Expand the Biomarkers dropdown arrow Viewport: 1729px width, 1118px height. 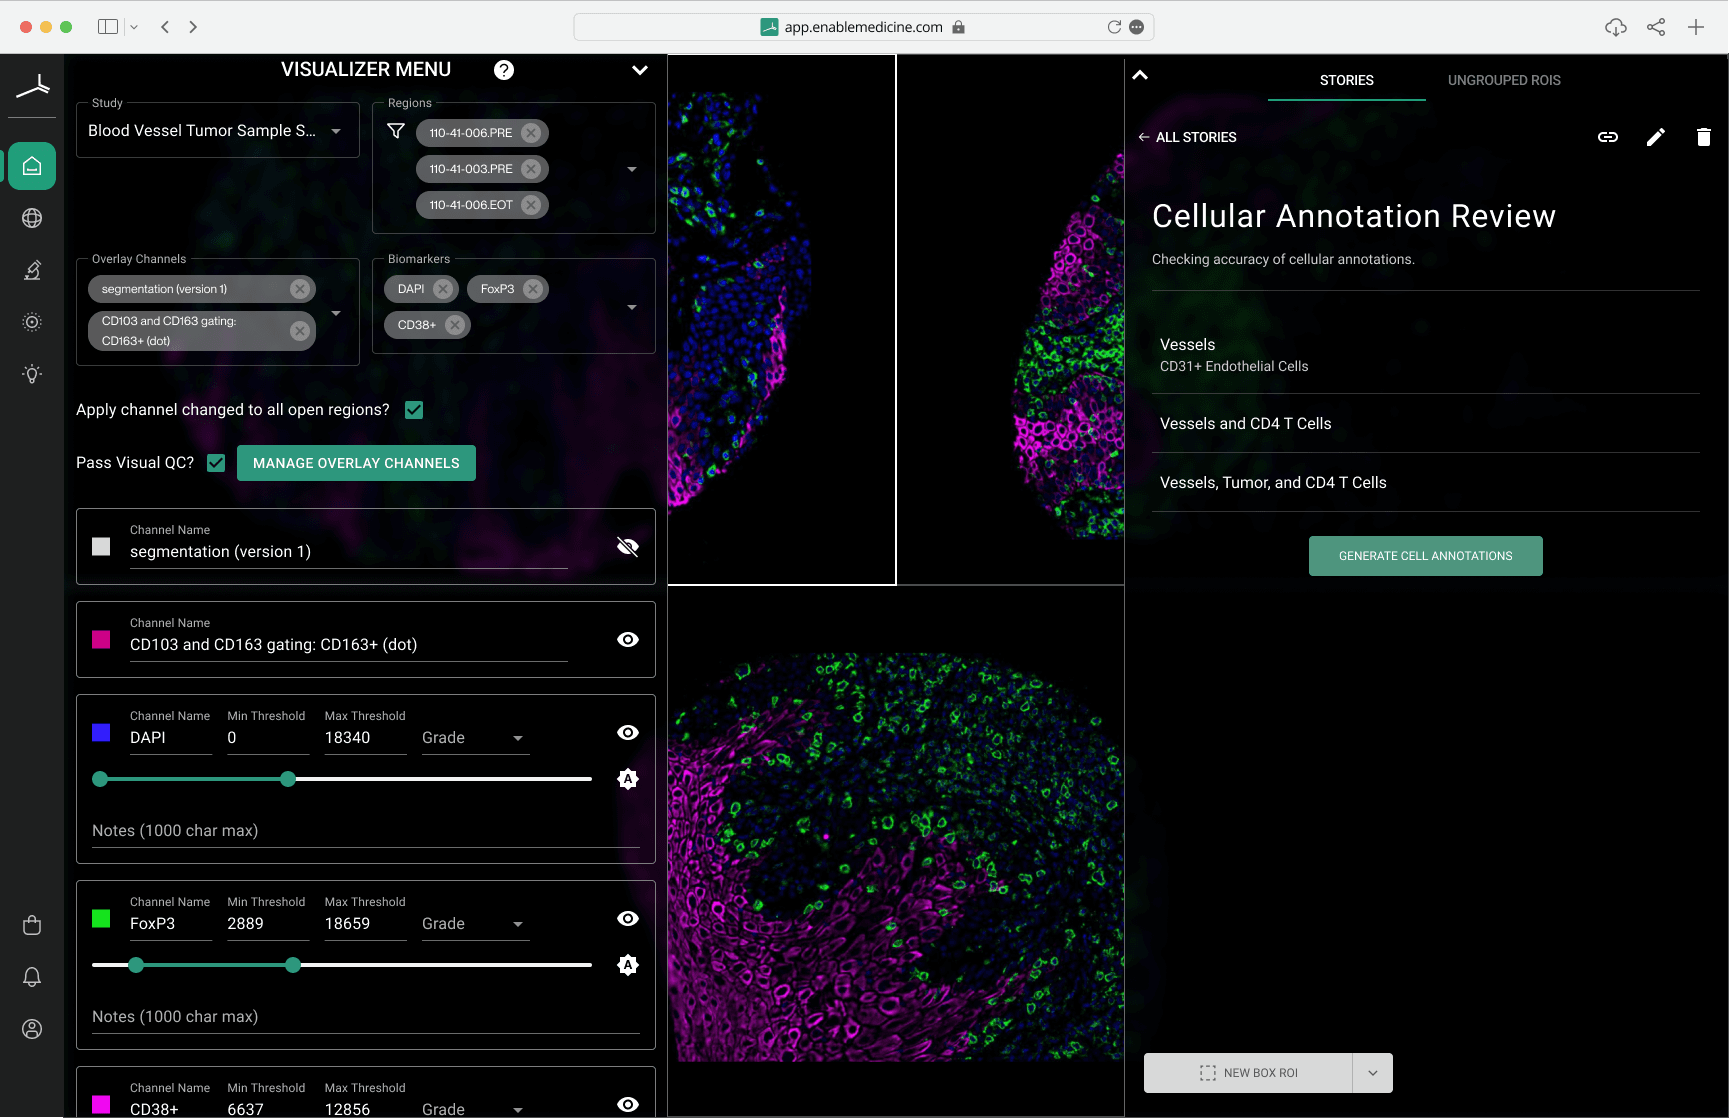point(632,307)
